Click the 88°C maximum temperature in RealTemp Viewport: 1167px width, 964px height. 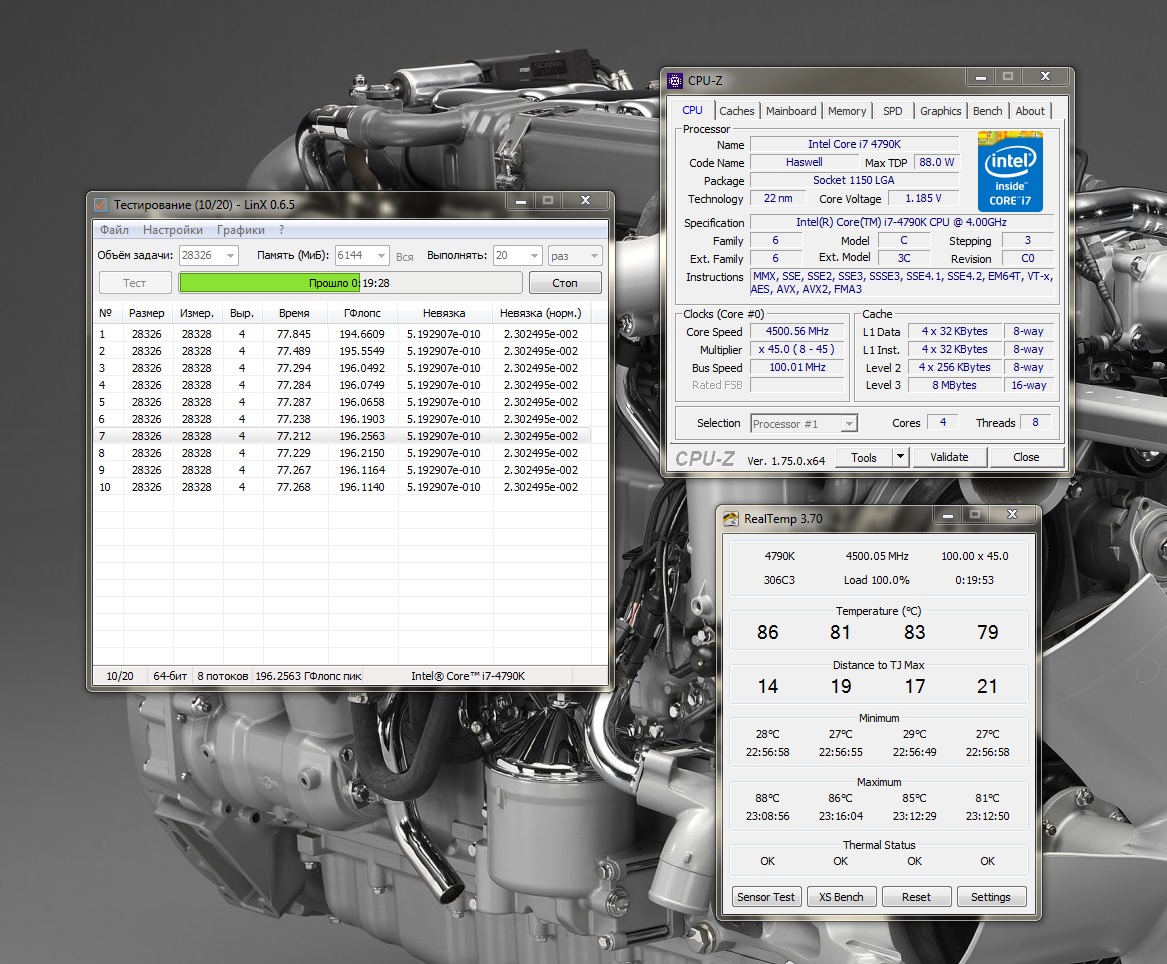click(767, 798)
